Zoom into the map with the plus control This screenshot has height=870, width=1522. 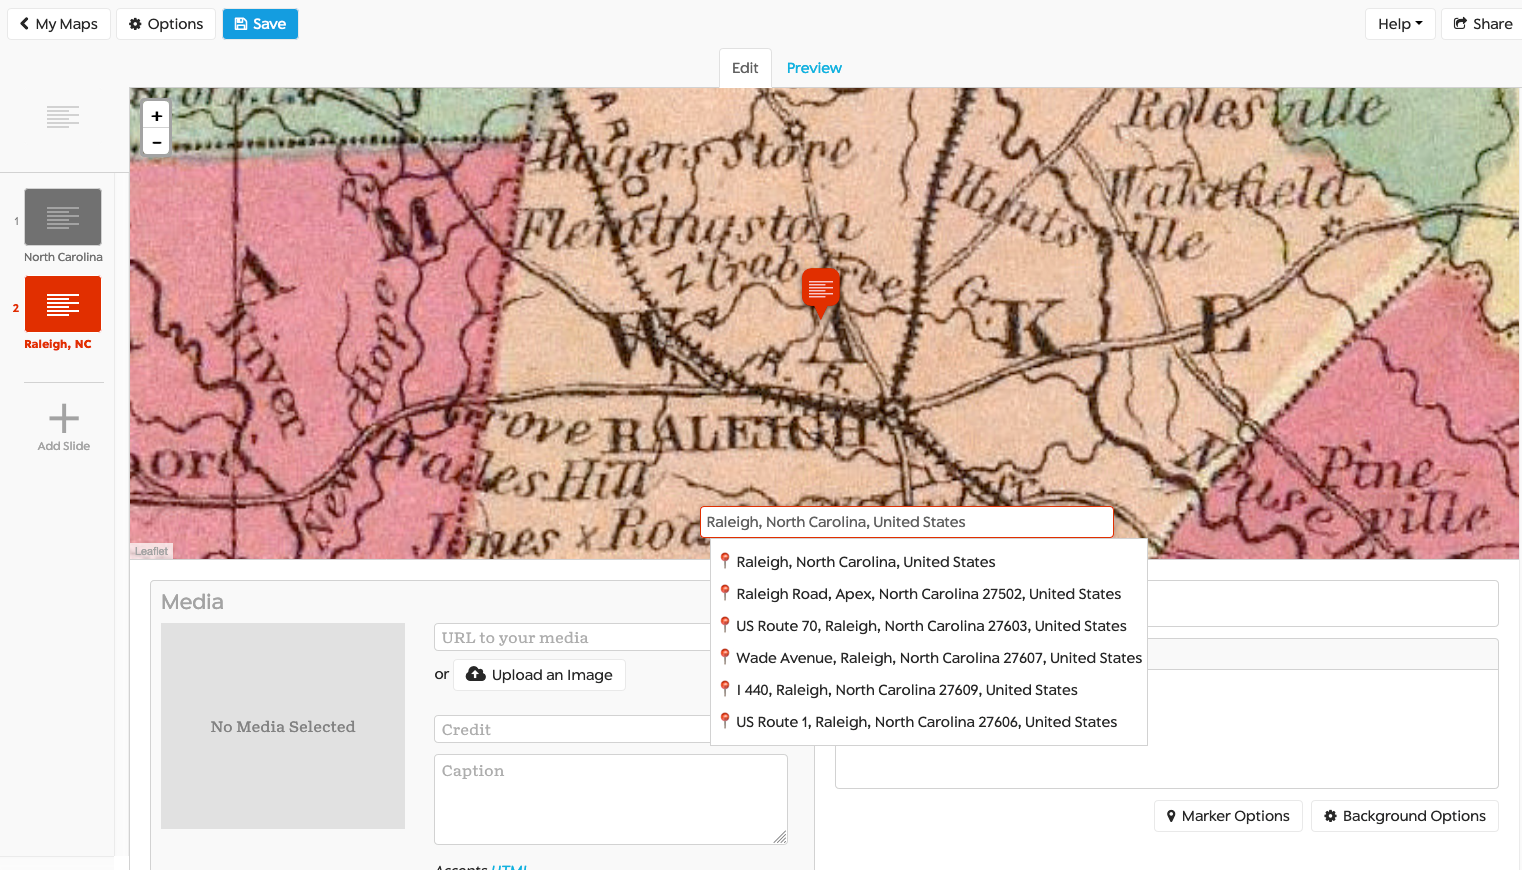156,115
